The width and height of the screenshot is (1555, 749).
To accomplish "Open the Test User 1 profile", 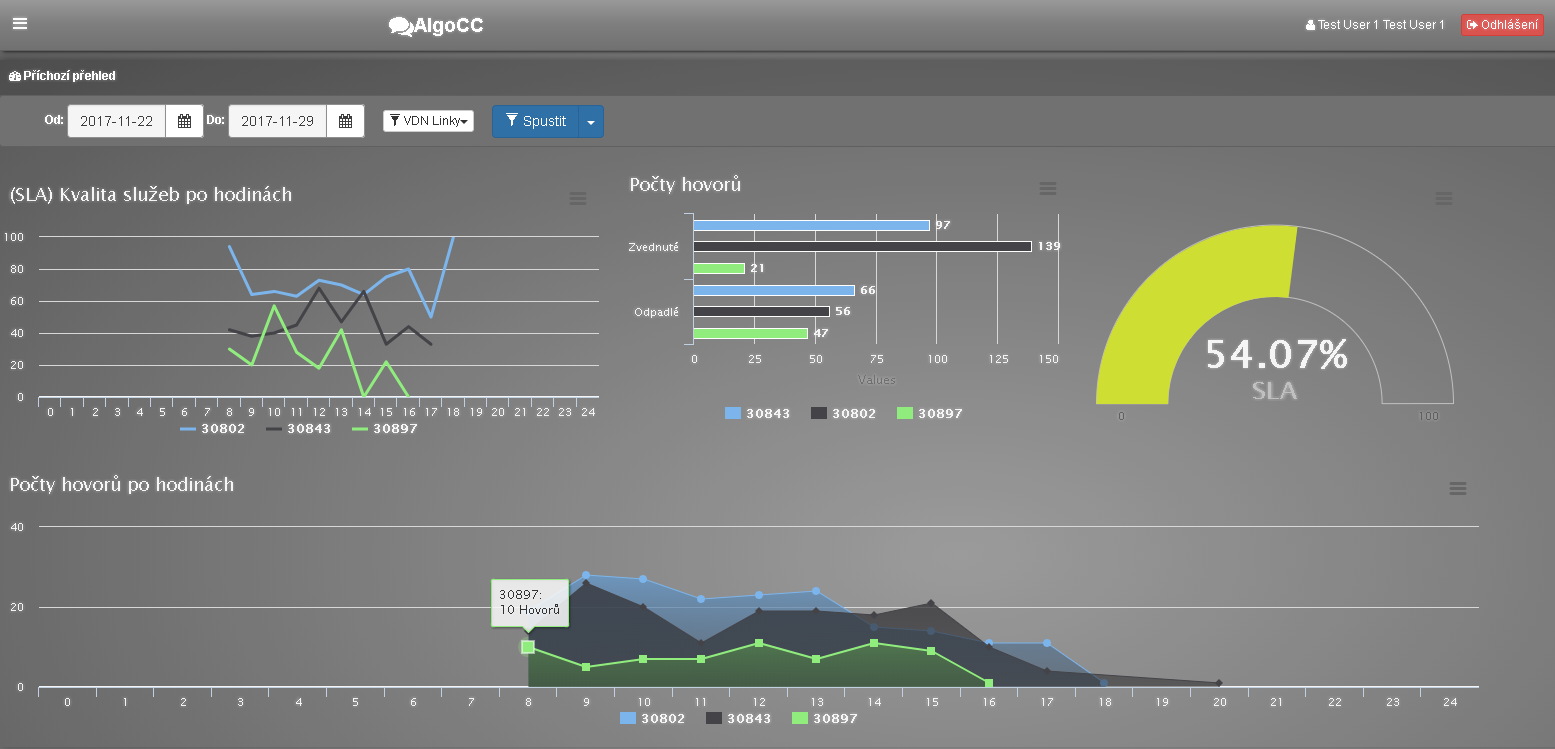I will pos(1375,25).
